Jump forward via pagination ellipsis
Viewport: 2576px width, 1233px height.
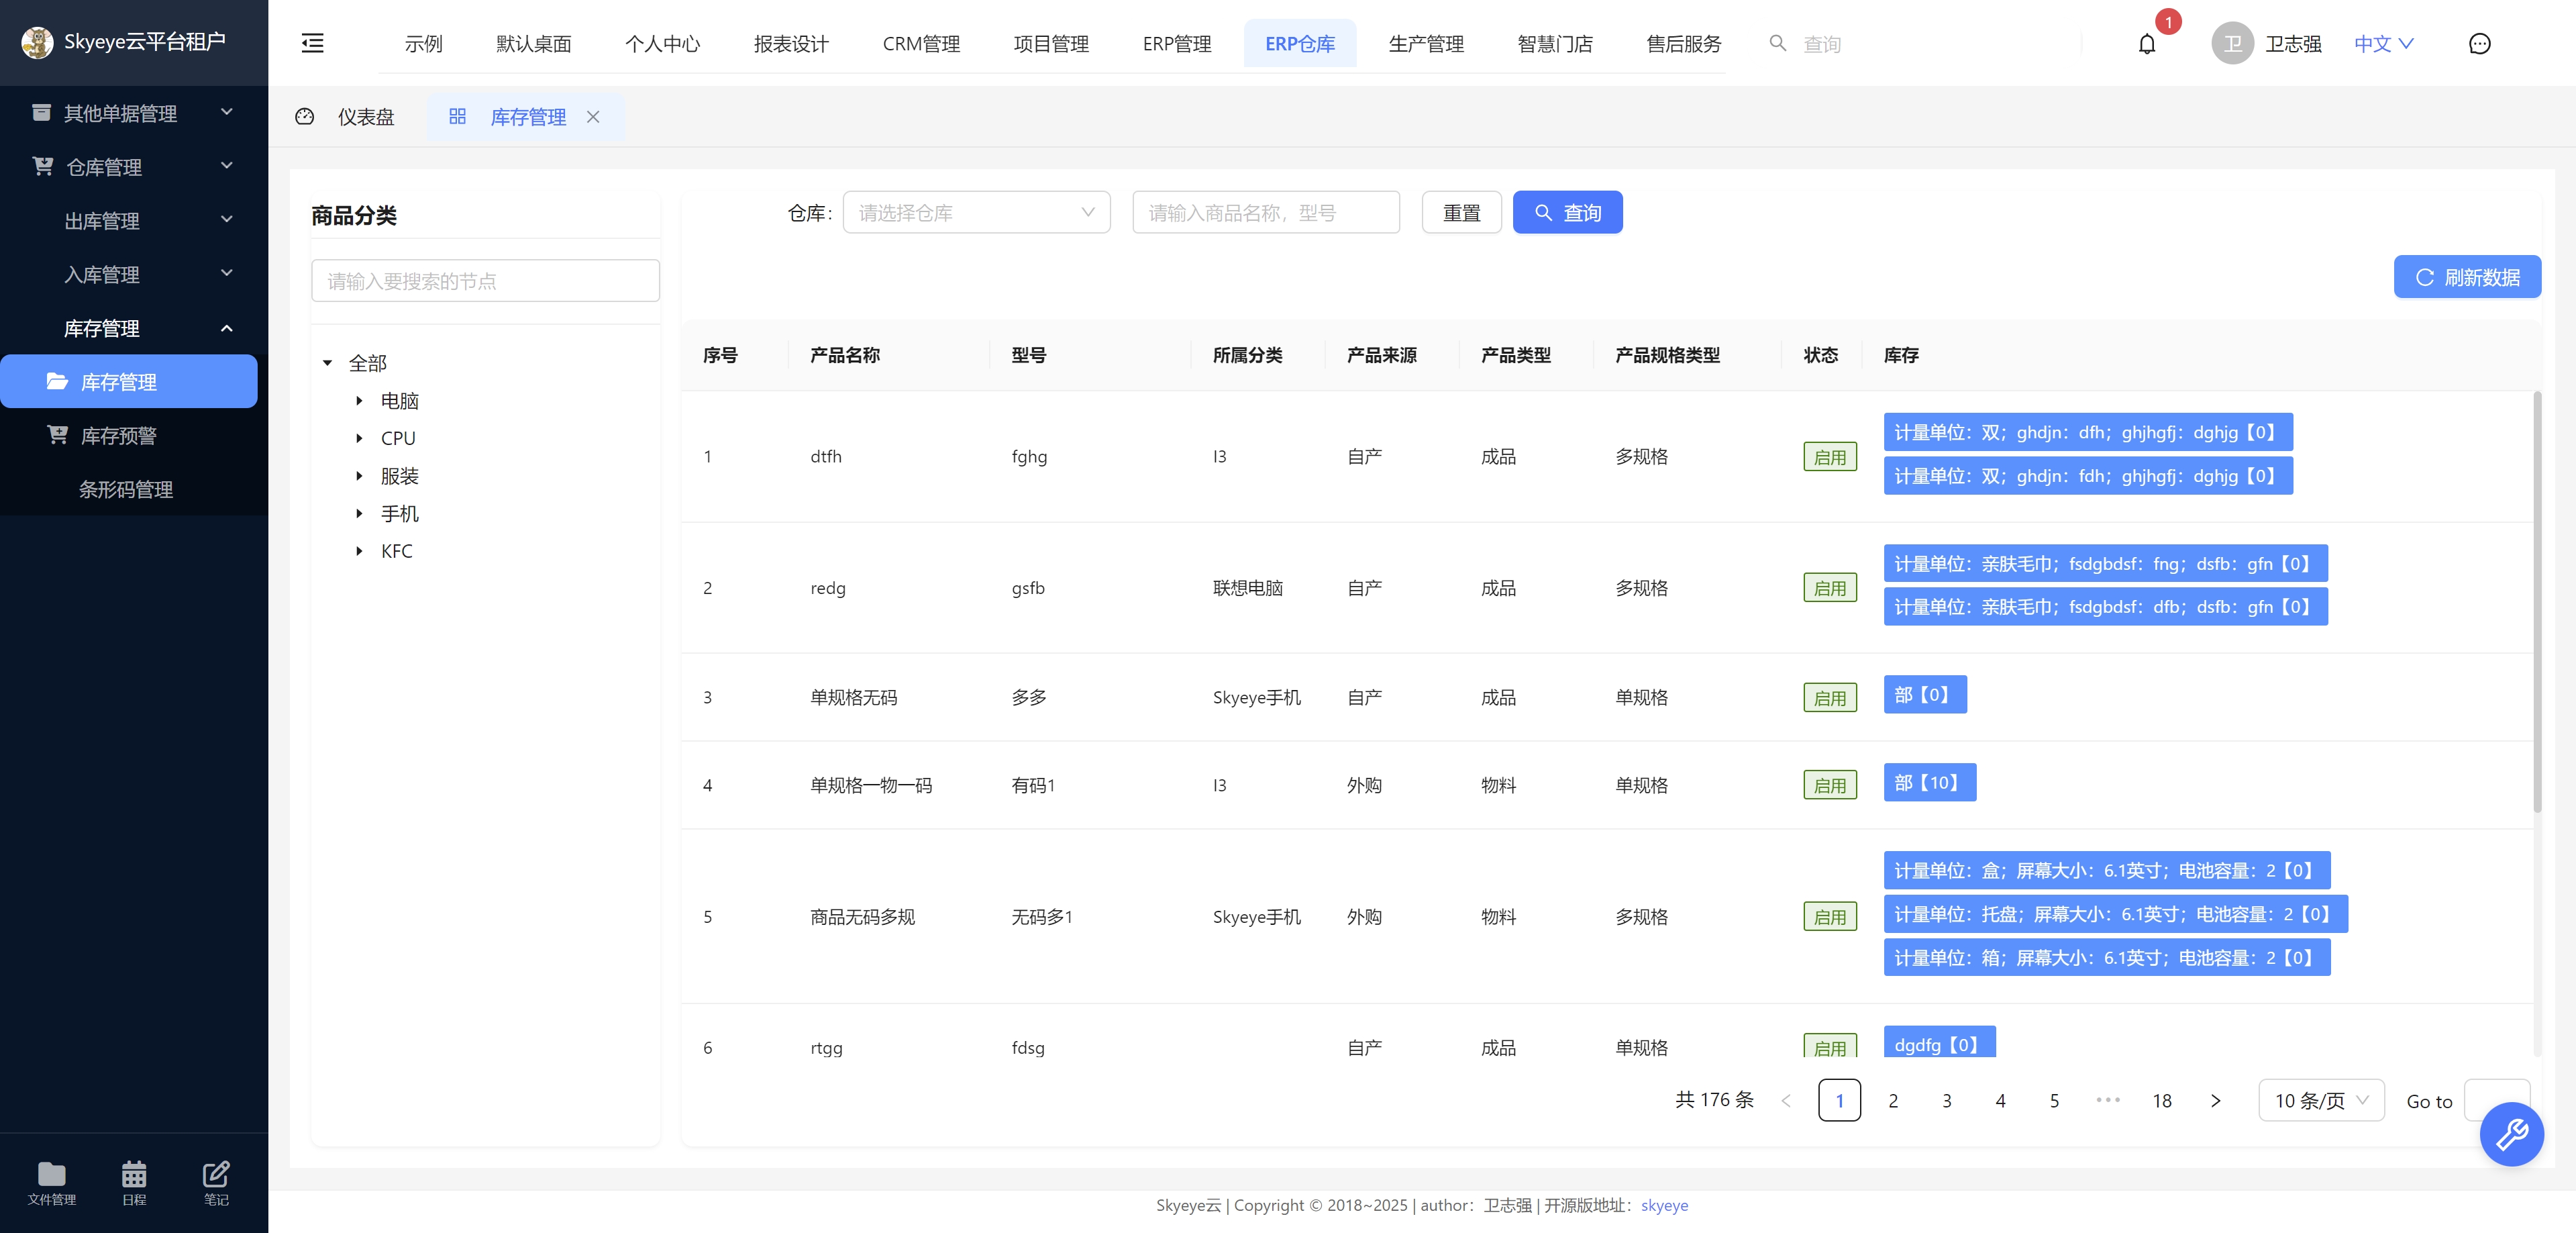point(2108,1100)
